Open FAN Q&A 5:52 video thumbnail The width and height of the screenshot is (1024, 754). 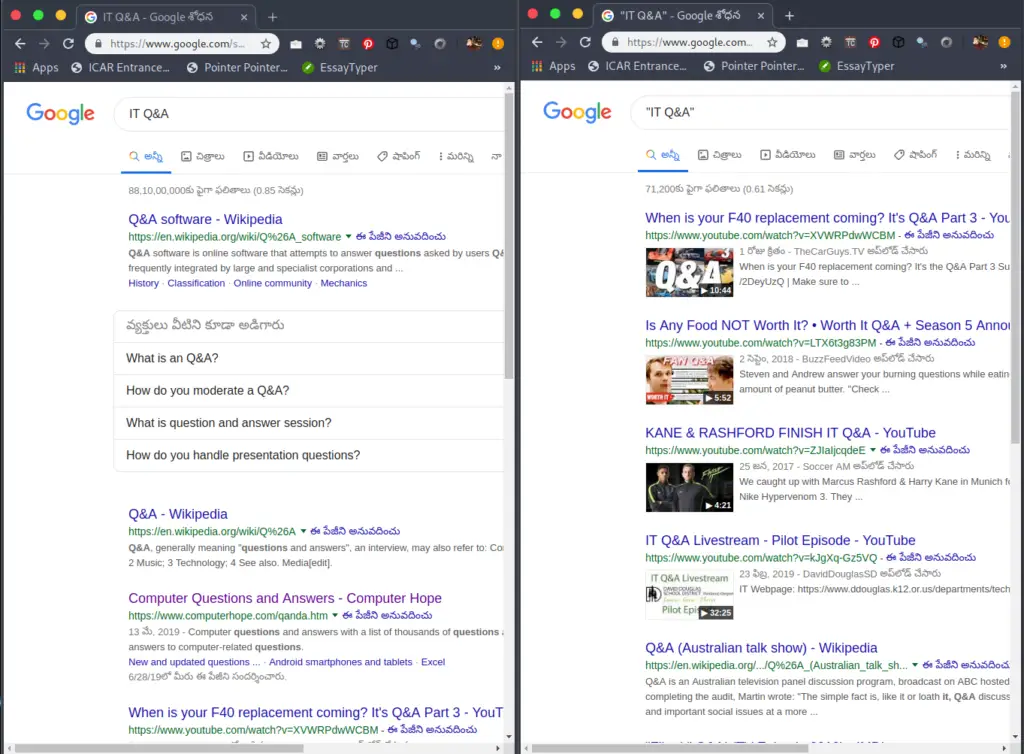689,380
